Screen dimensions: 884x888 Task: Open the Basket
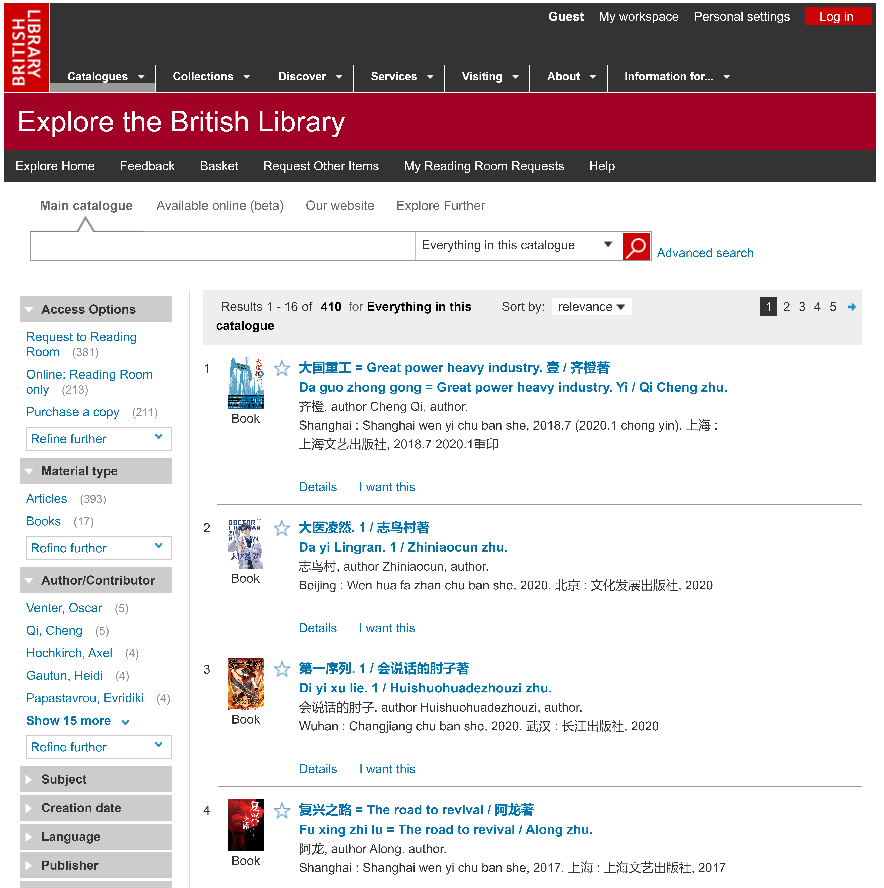(x=219, y=166)
